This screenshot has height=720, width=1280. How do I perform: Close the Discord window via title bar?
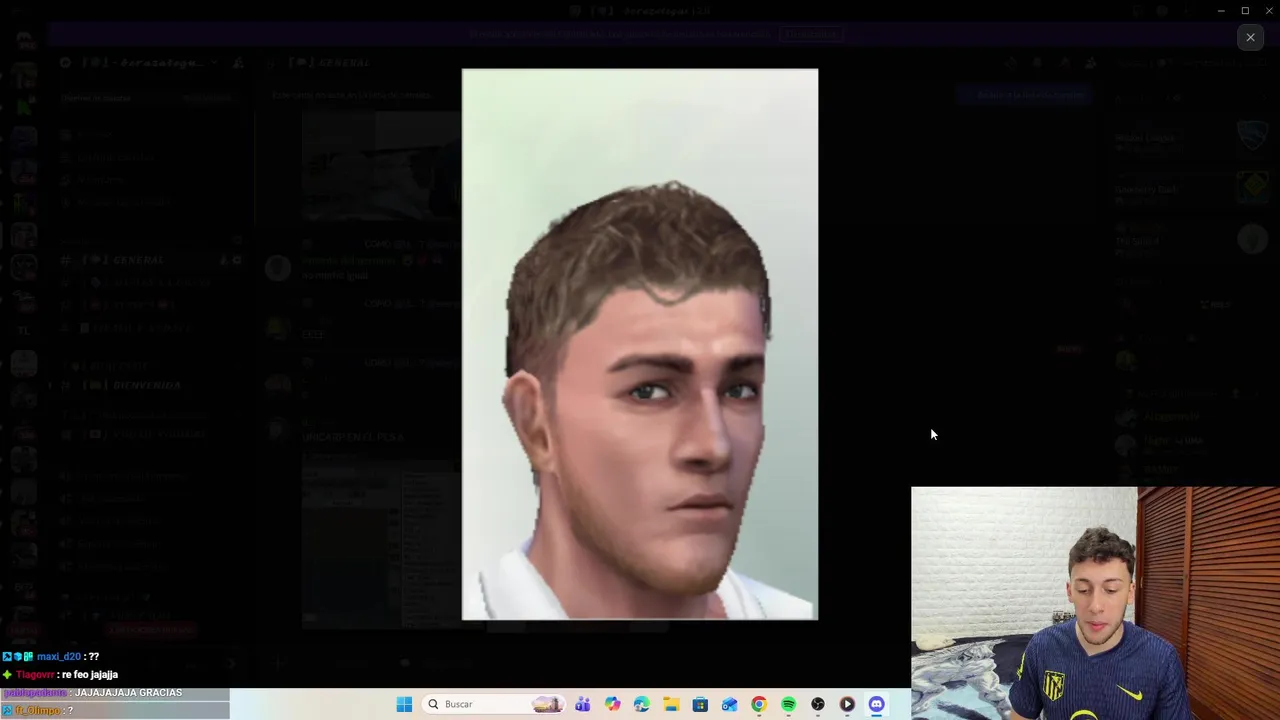click(x=1268, y=10)
